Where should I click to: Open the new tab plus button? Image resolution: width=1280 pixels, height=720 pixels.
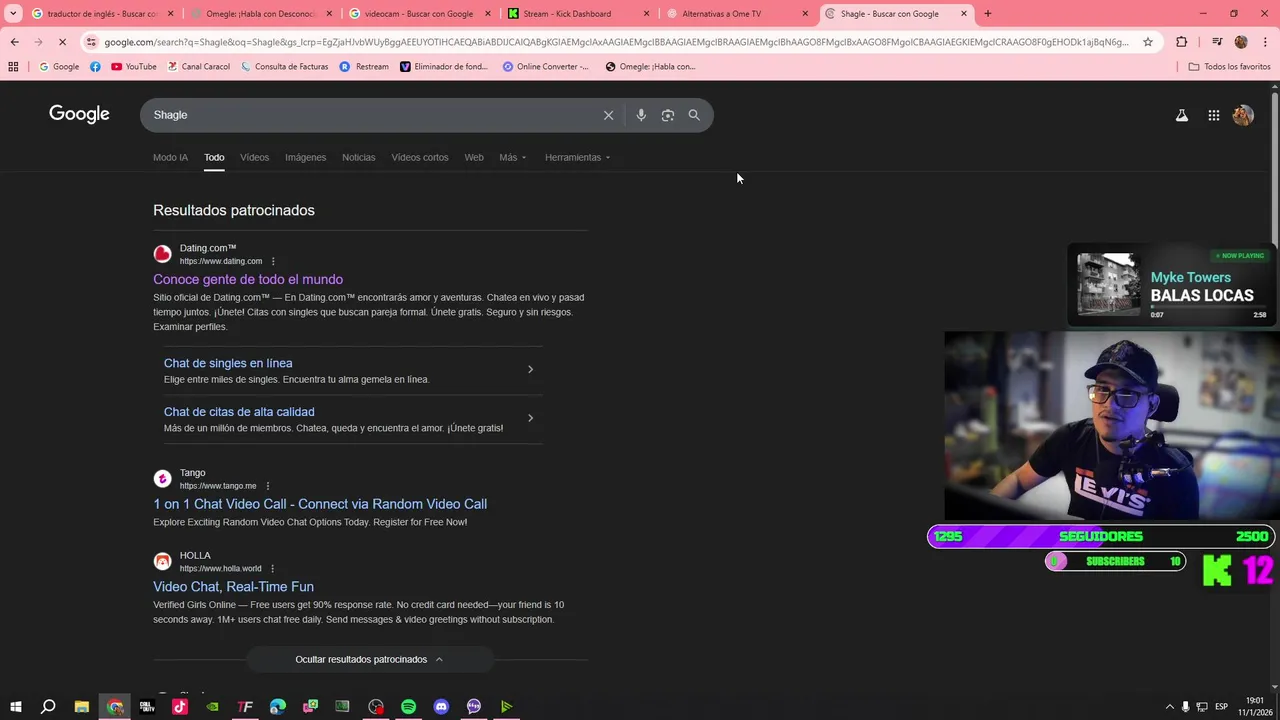(x=987, y=14)
